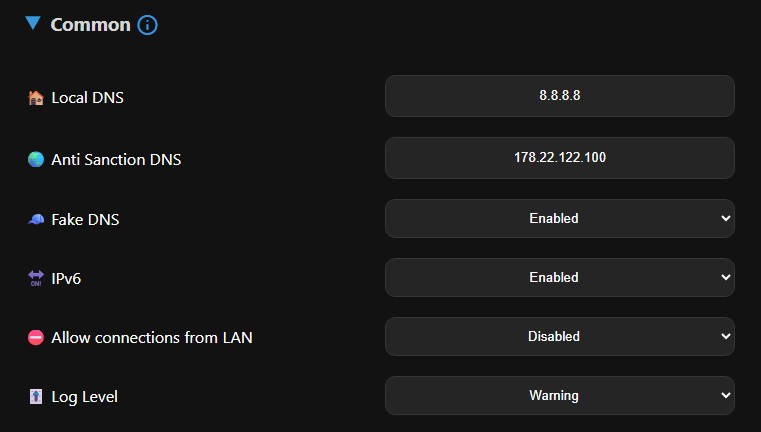761x432 pixels.
Task: Click the Log Level label text
Action: (x=84, y=397)
